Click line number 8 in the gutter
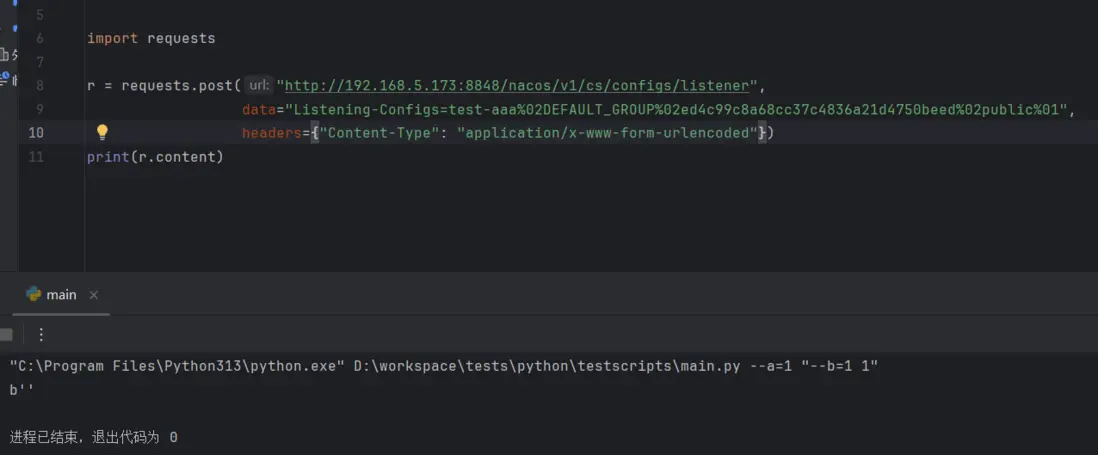 [x=38, y=86]
